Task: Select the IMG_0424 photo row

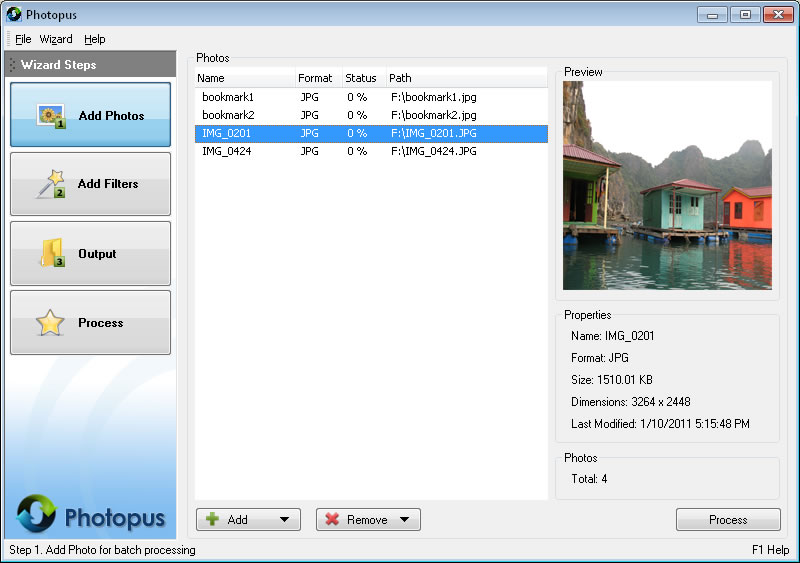Action: 226,151
